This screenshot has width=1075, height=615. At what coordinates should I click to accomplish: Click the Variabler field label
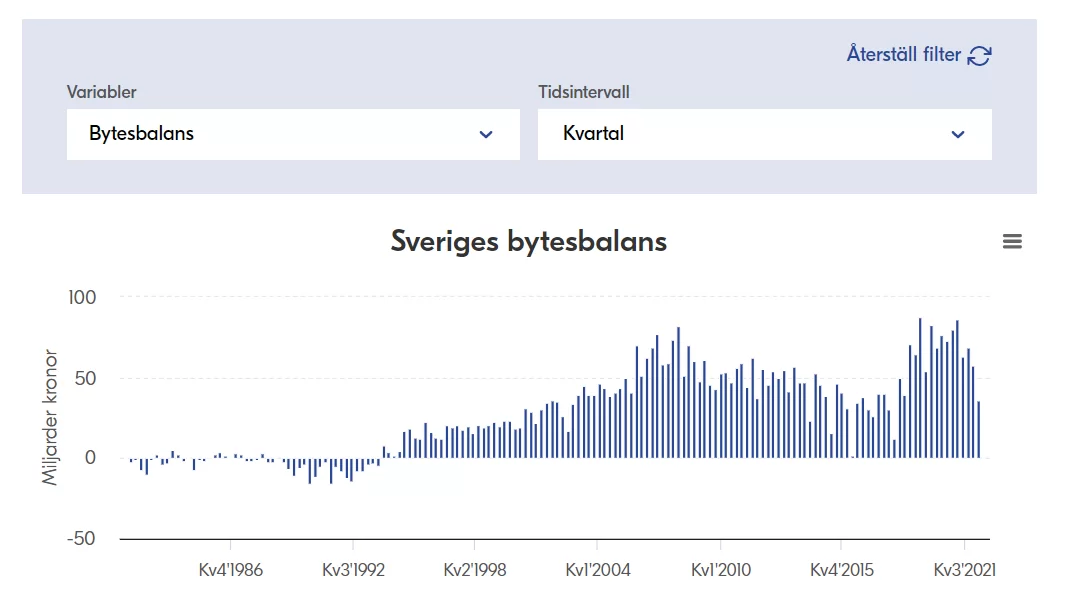tap(101, 92)
